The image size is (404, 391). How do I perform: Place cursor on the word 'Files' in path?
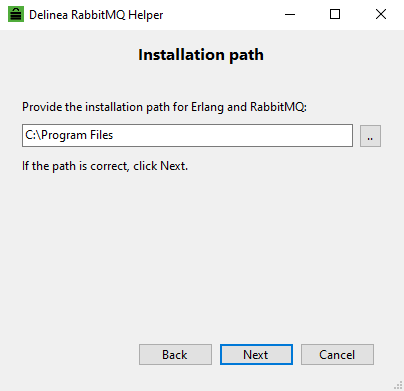102,135
